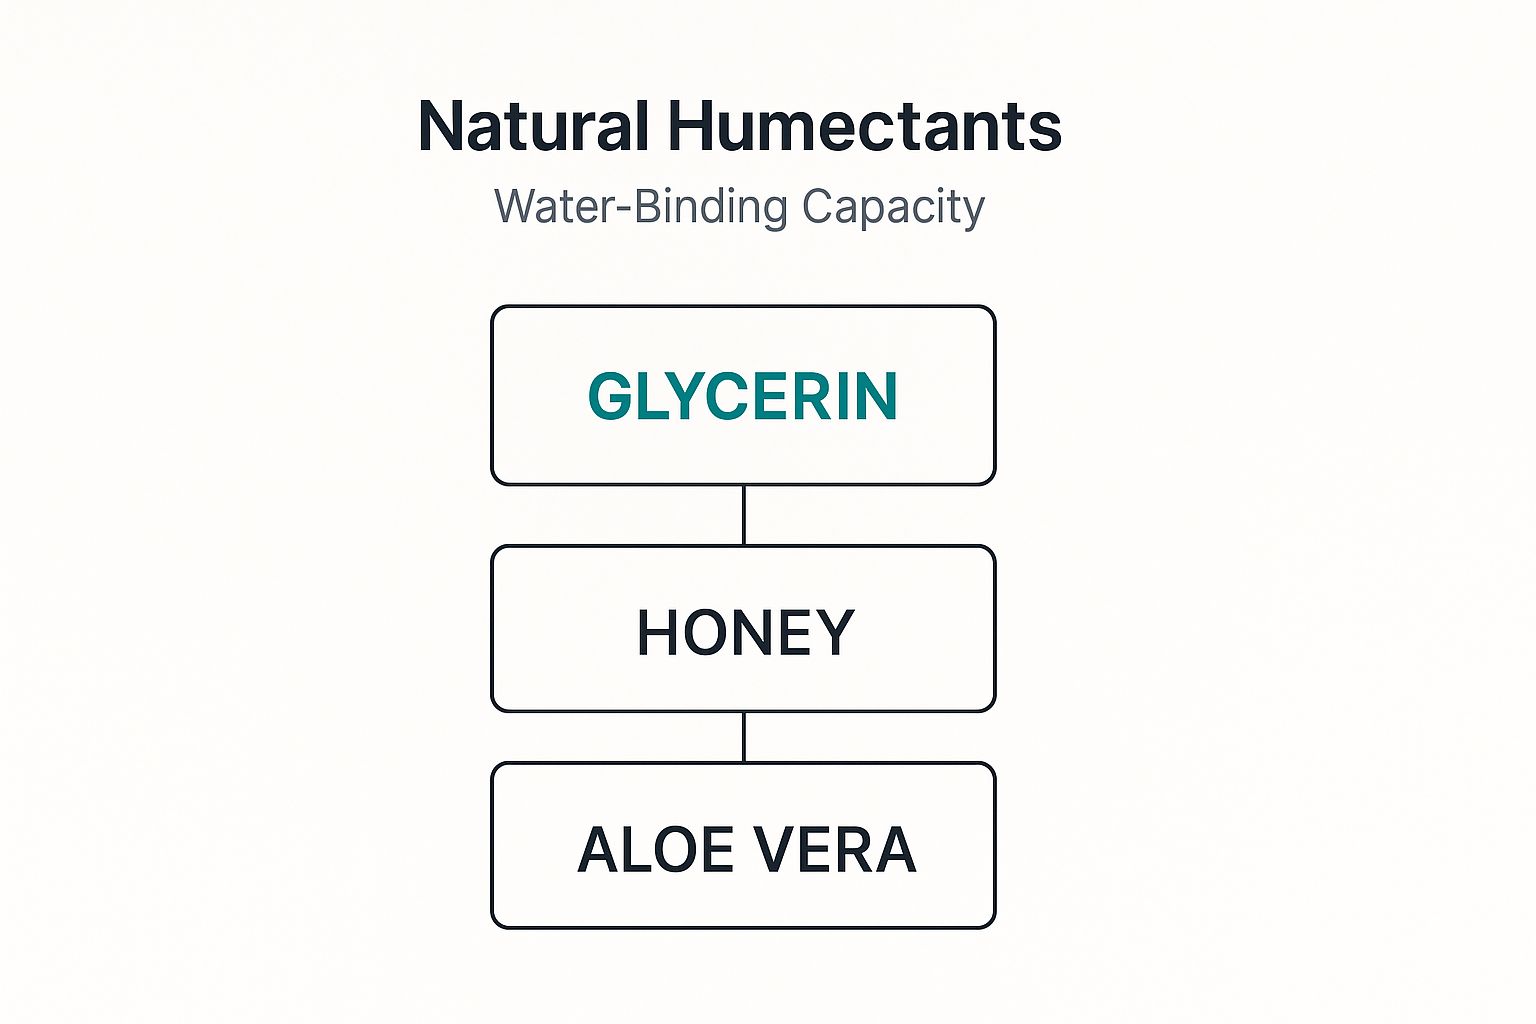Click the HONEY text label
The width and height of the screenshot is (1536, 1024).
[x=746, y=633]
